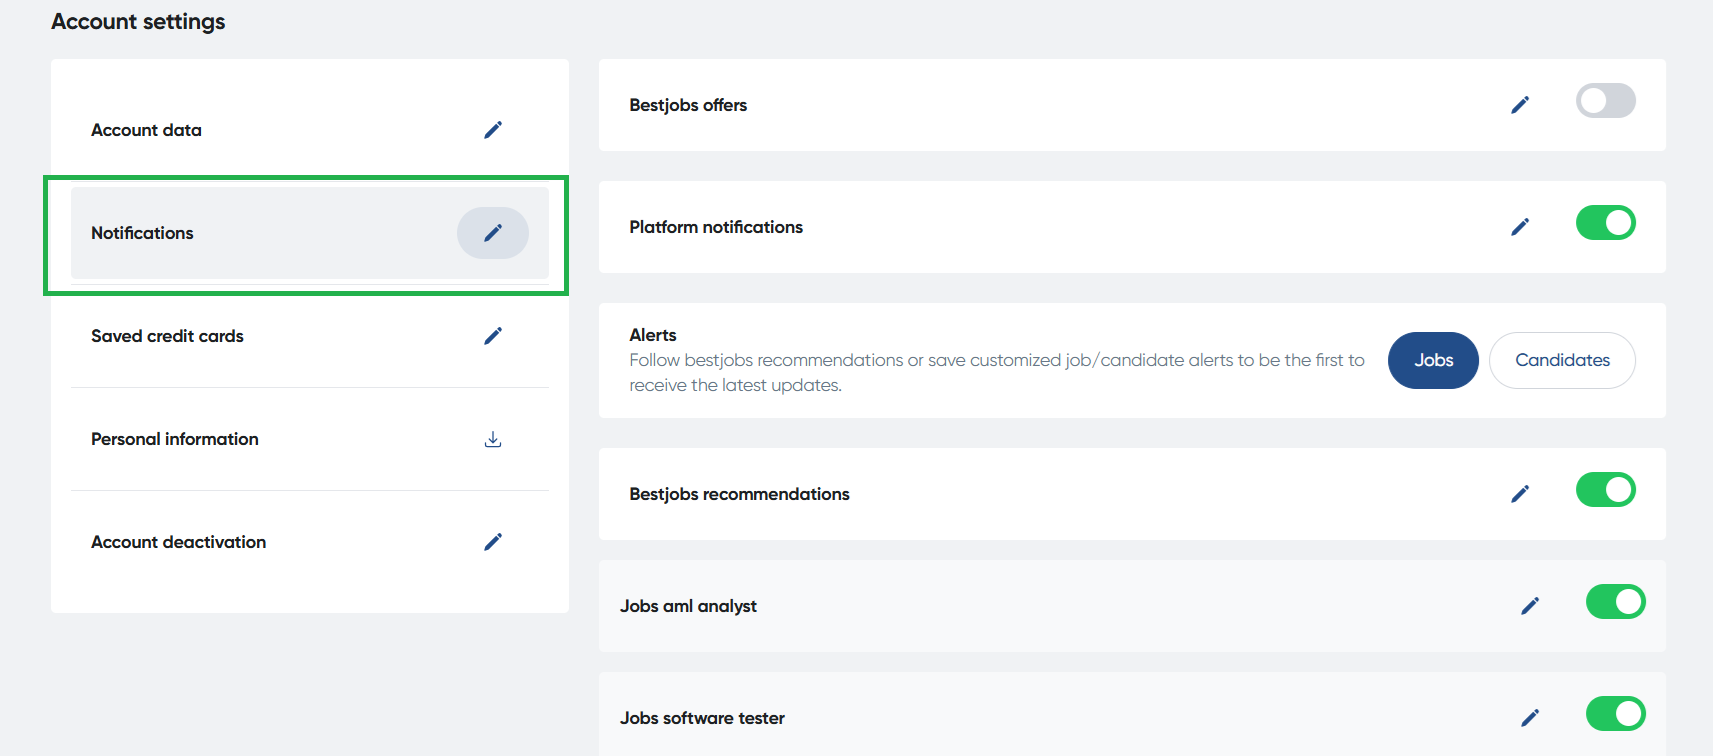Open the Account data settings section
Viewport: 1713px width, 756px height.
coord(147,130)
